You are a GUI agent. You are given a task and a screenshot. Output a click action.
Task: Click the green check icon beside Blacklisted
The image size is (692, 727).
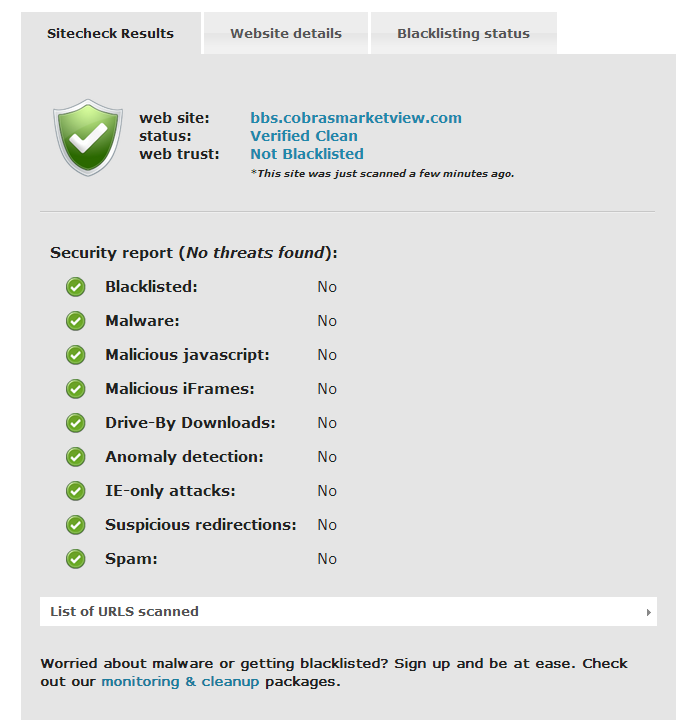tap(76, 287)
